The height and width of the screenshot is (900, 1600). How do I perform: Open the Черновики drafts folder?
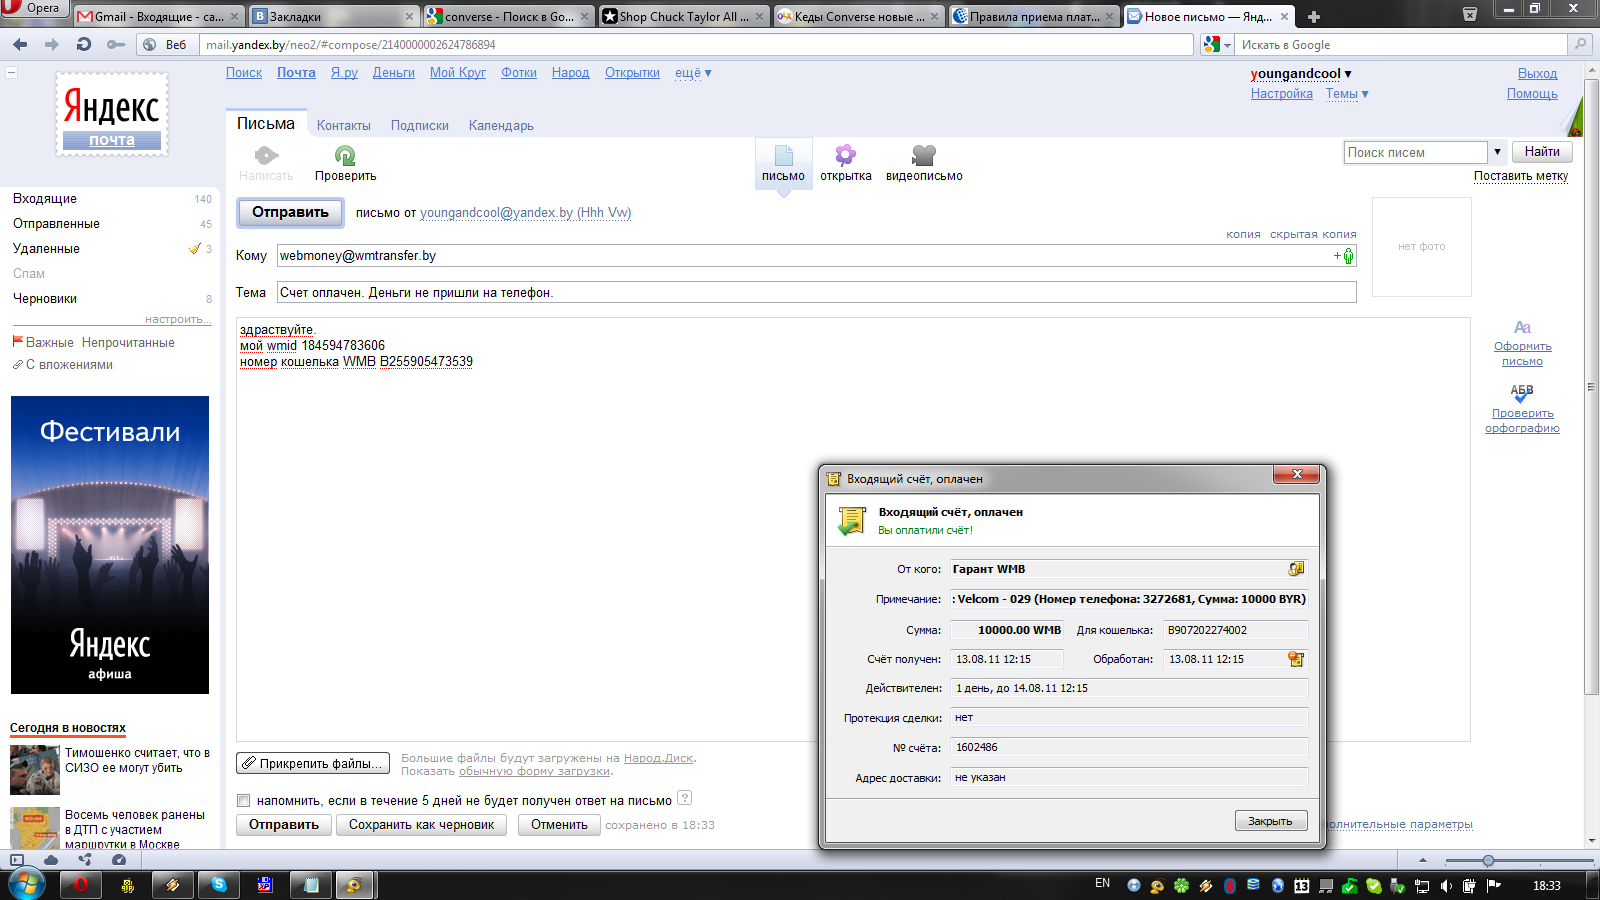click(x=45, y=299)
